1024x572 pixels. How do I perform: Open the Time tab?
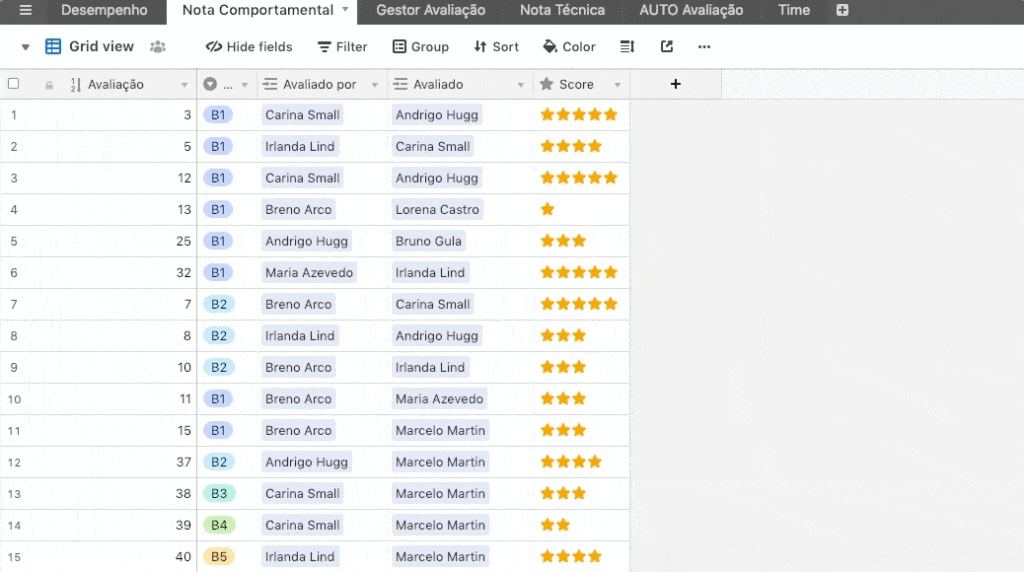(x=793, y=10)
